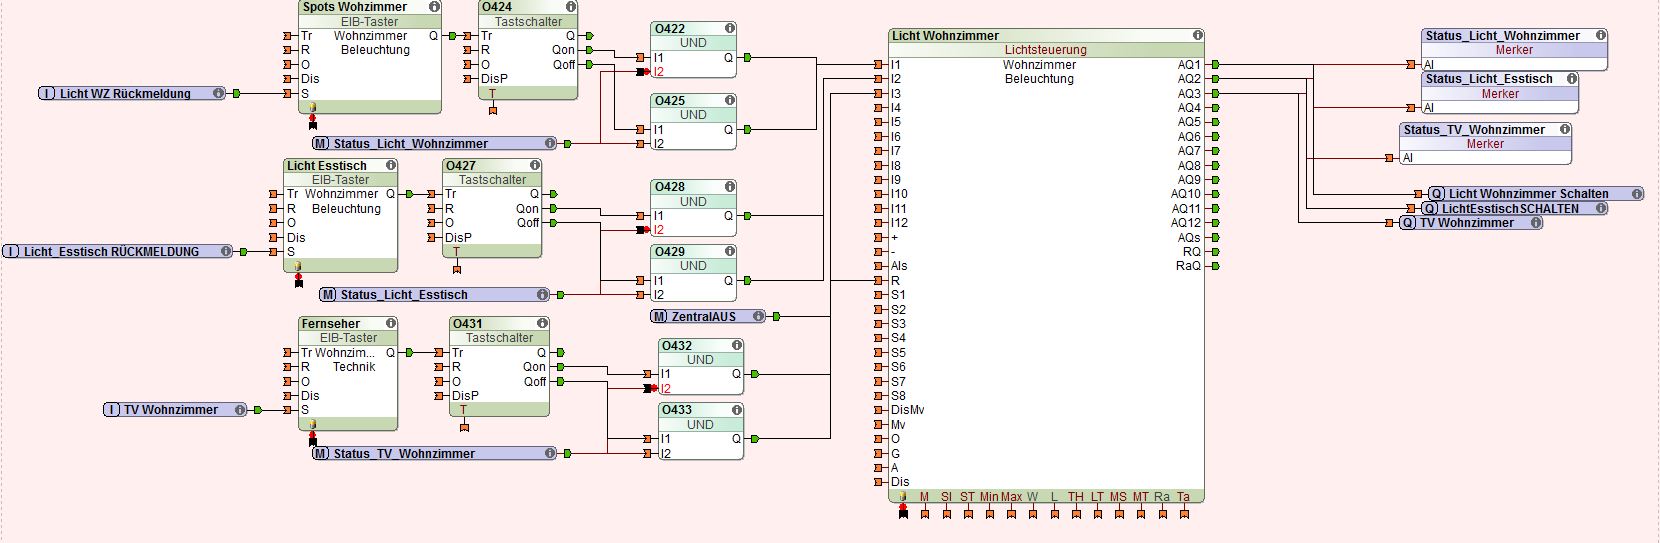Click info icon on Status_Licht_Wohnzimmer Merker block

click(x=1601, y=35)
